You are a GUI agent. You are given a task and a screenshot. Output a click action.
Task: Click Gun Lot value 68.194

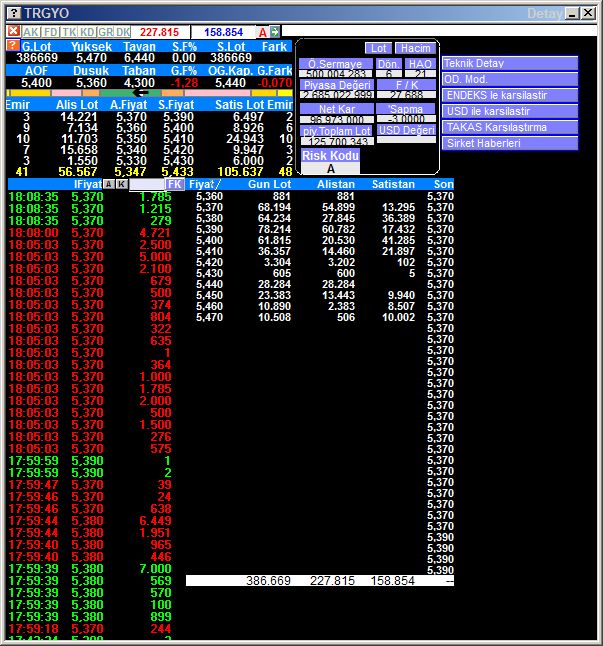(x=274, y=207)
